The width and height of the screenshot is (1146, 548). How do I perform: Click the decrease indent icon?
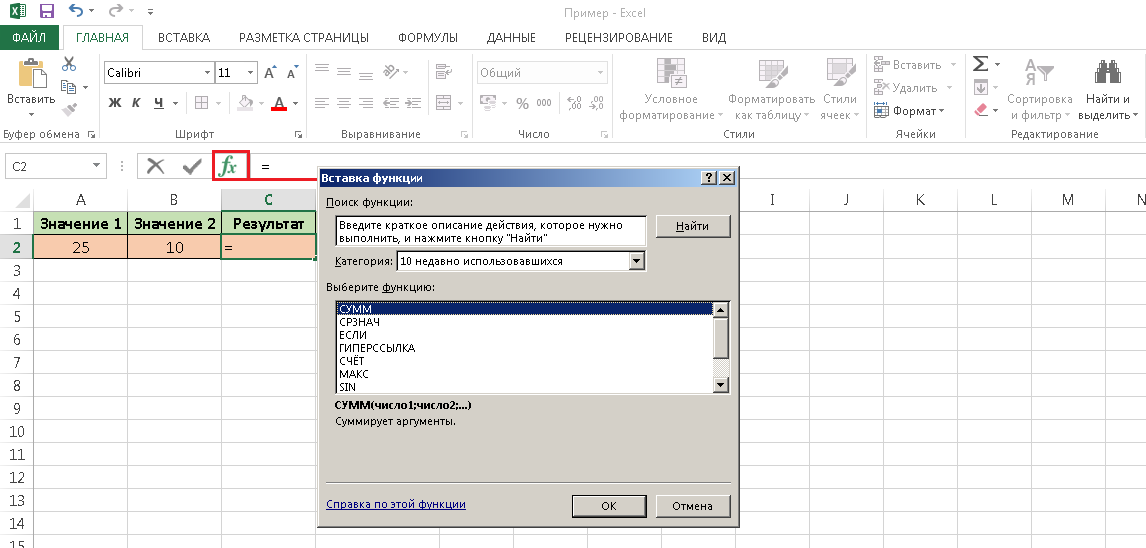[x=390, y=103]
